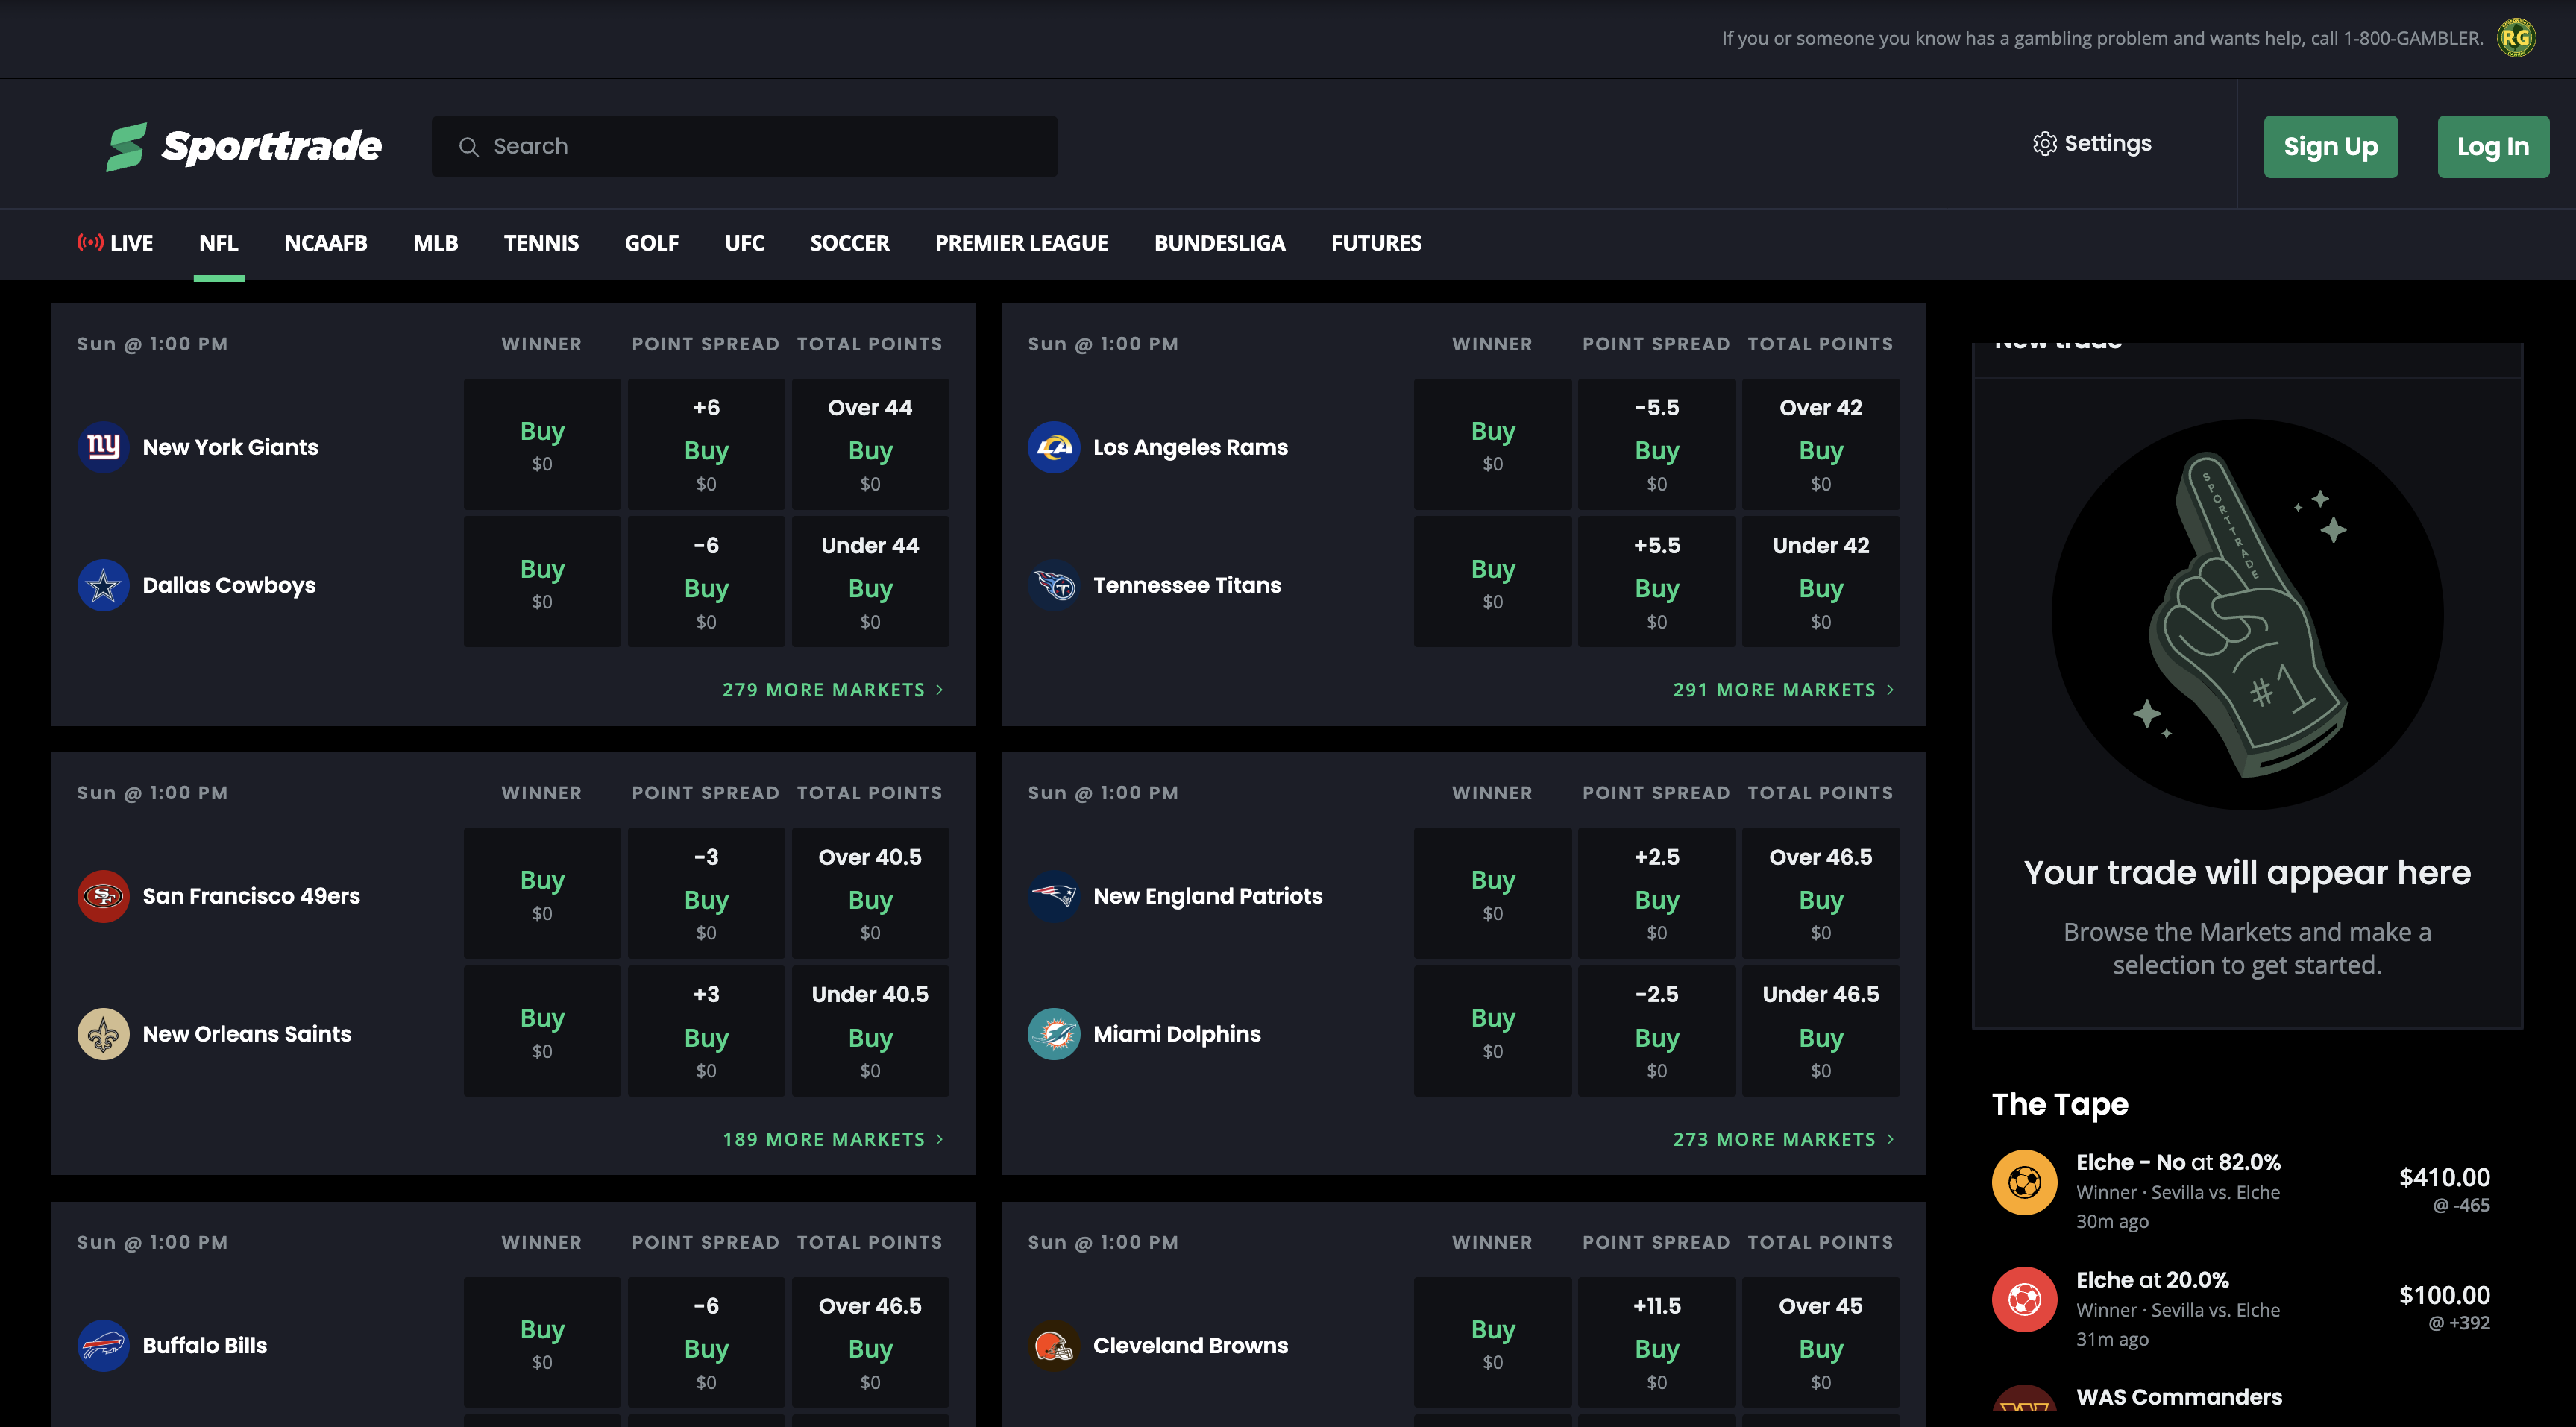Open the SOCCER tab
Image resolution: width=2576 pixels, height=1427 pixels.
(849, 243)
